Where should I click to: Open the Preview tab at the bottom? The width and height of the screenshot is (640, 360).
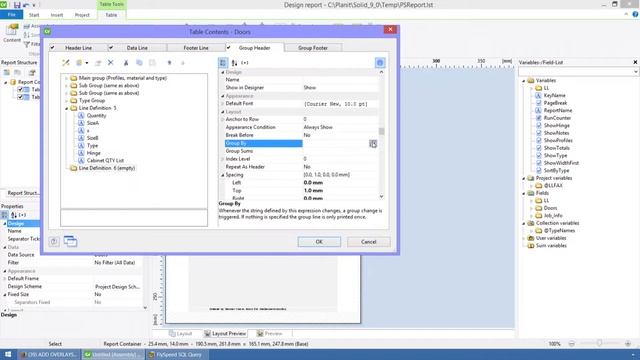point(270,333)
